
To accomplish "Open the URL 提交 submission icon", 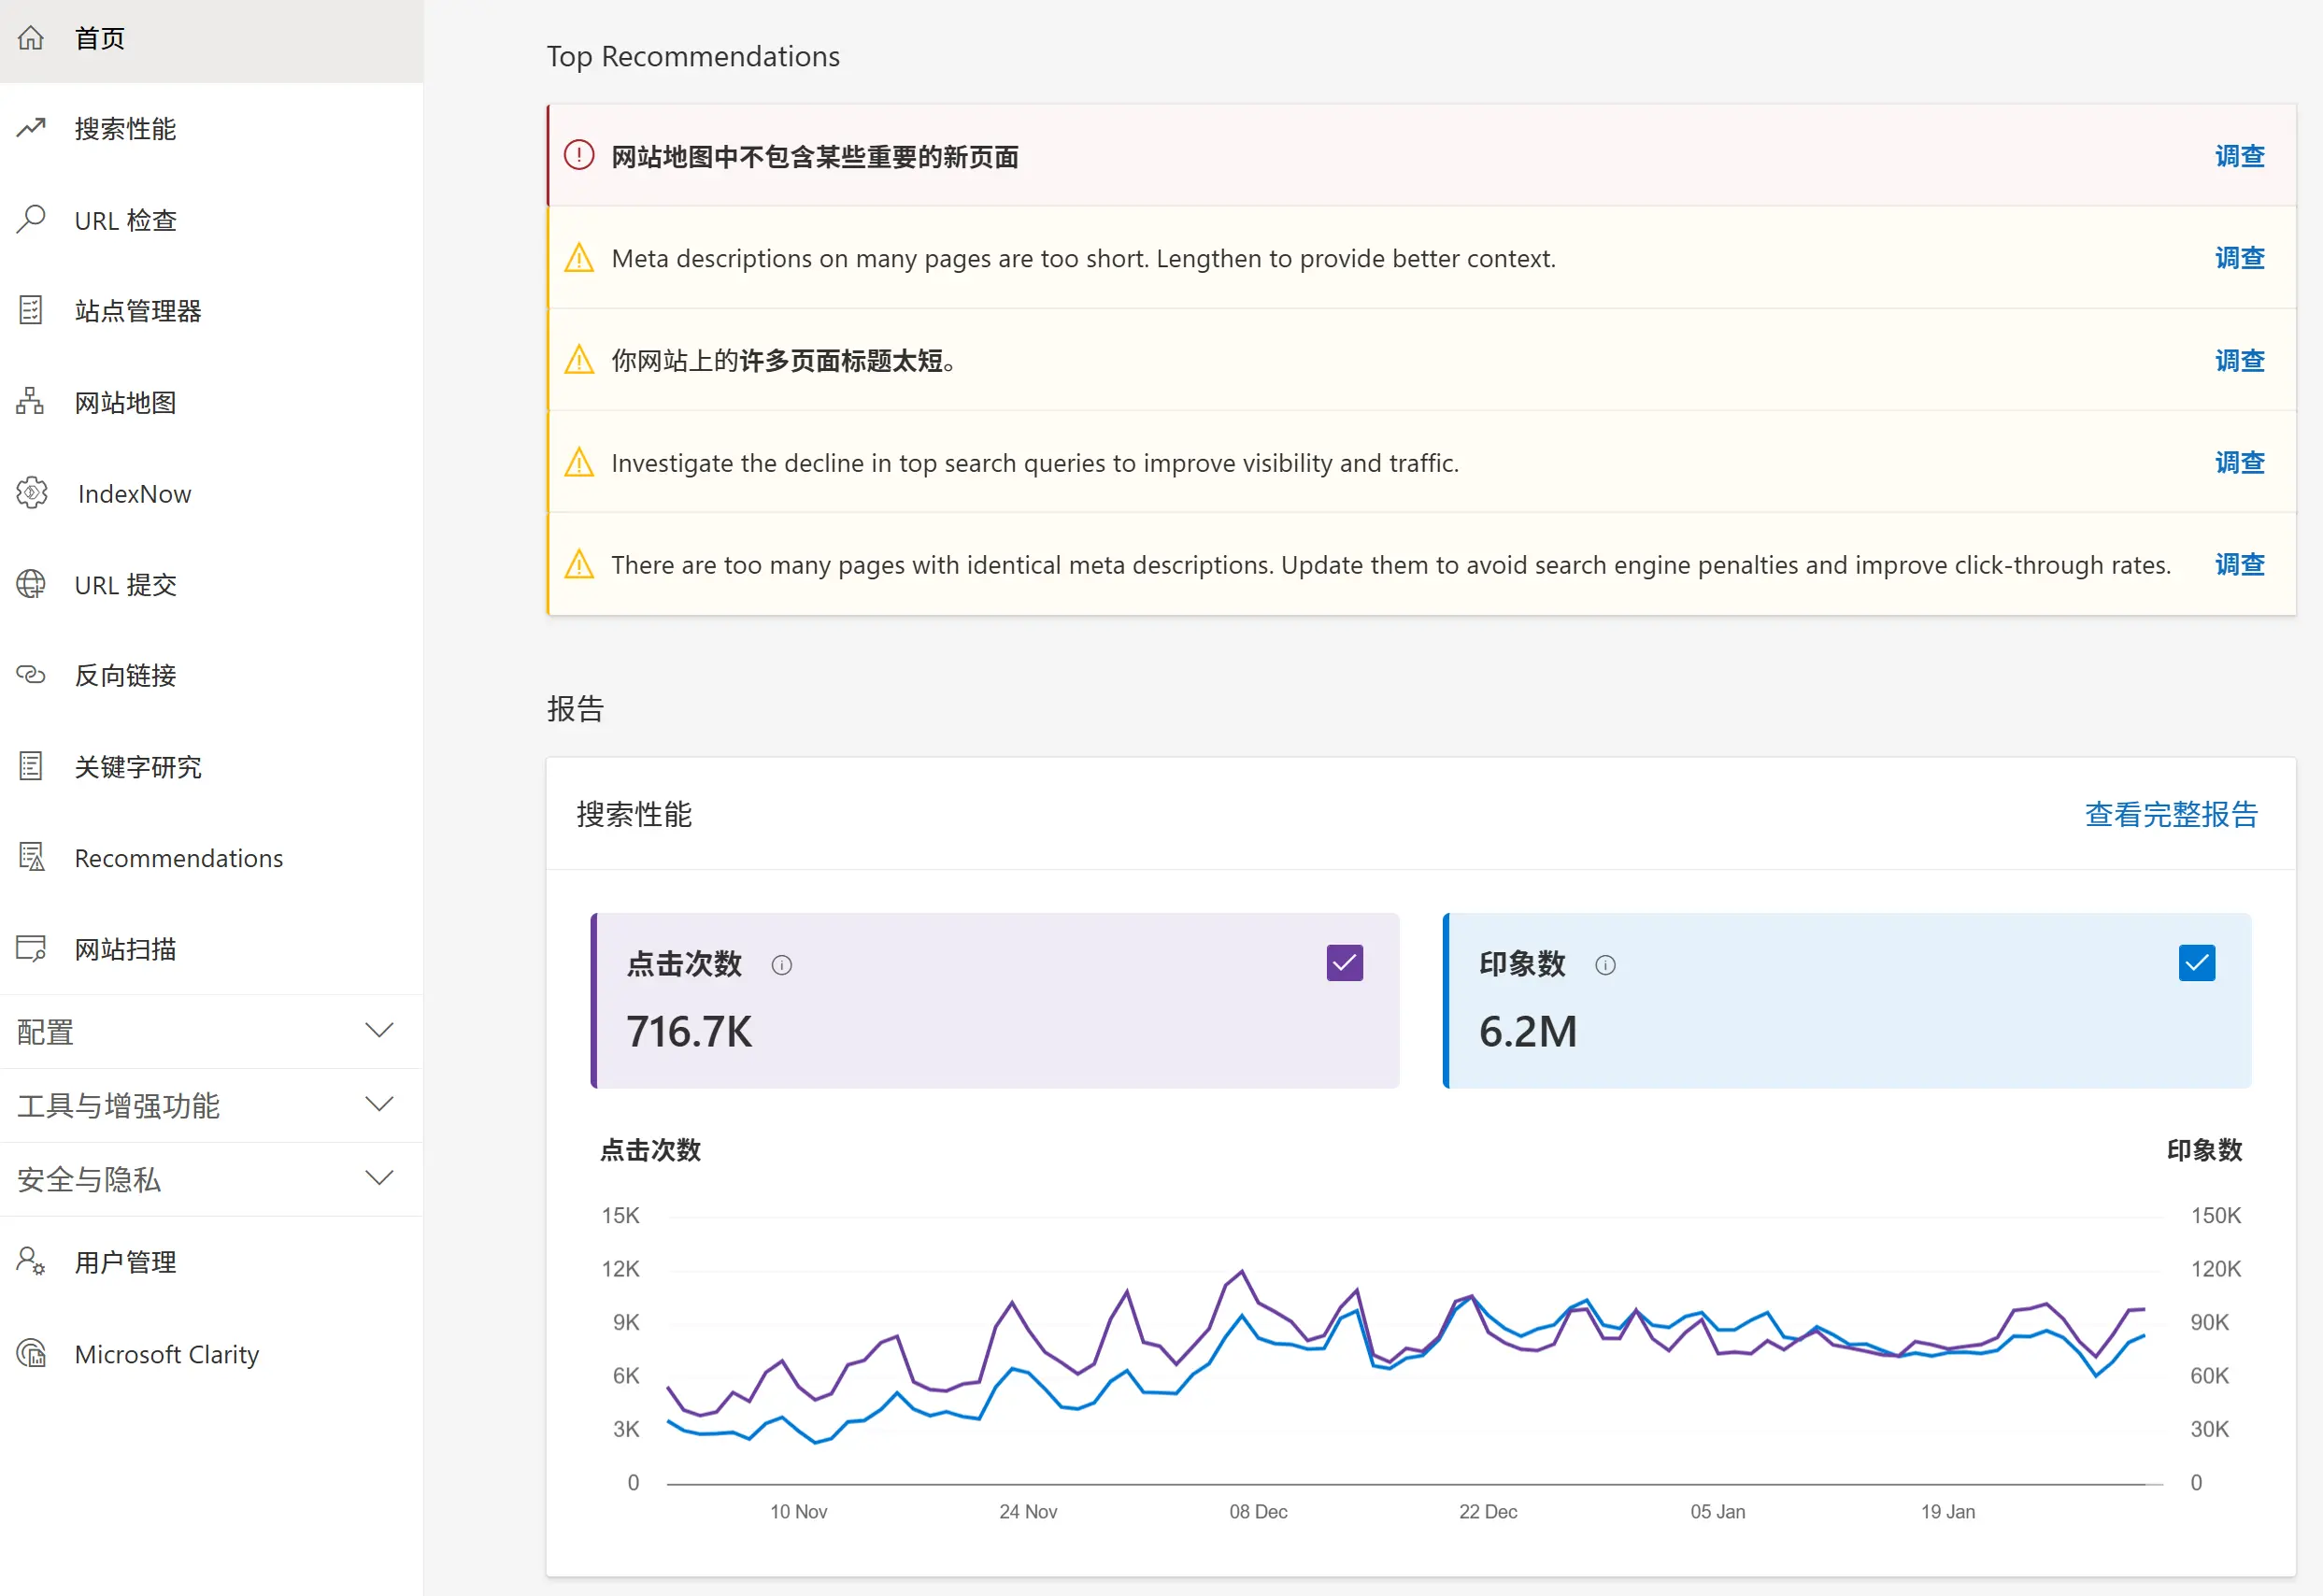I will [x=31, y=584].
